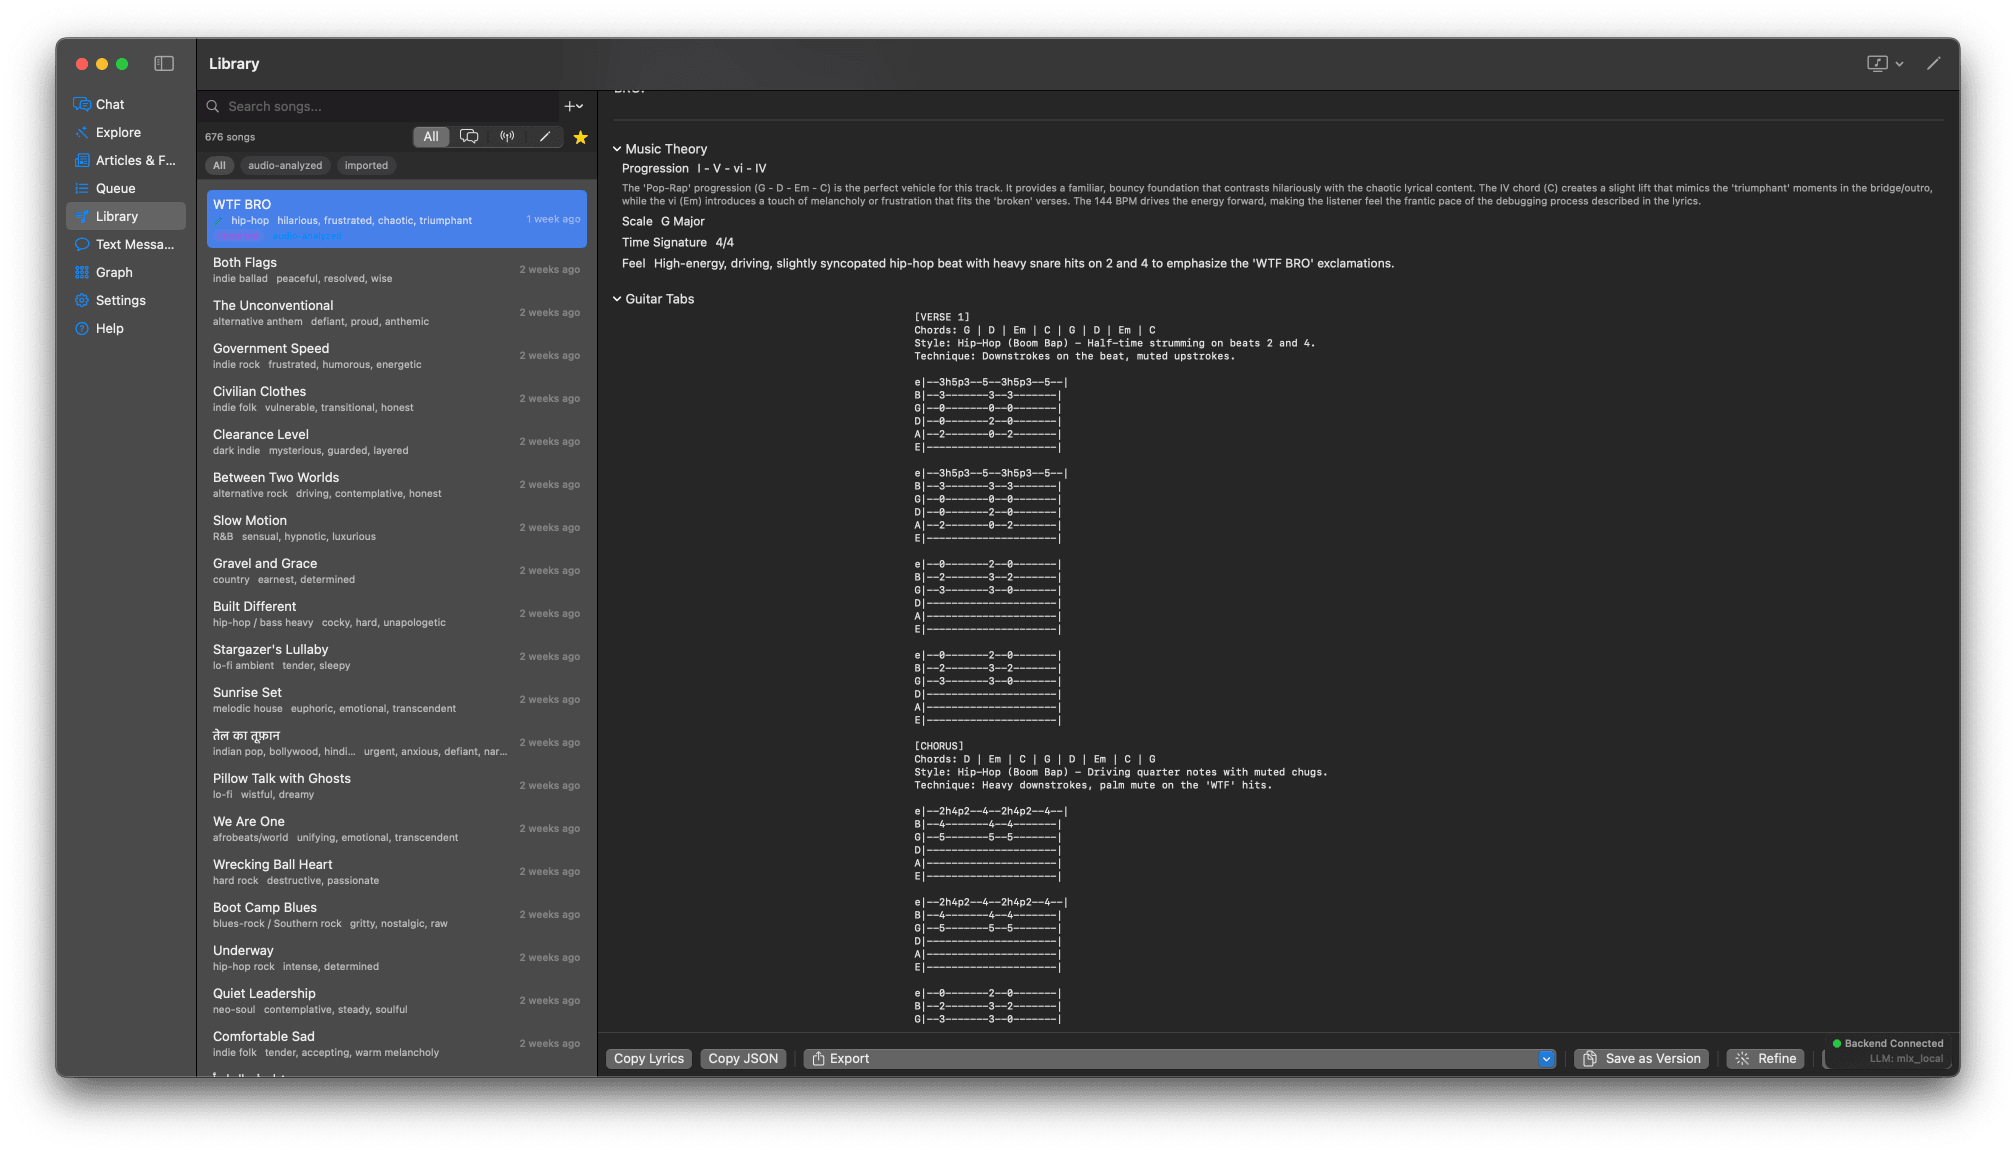Open the Help section
2016x1151 pixels.
click(x=126, y=328)
